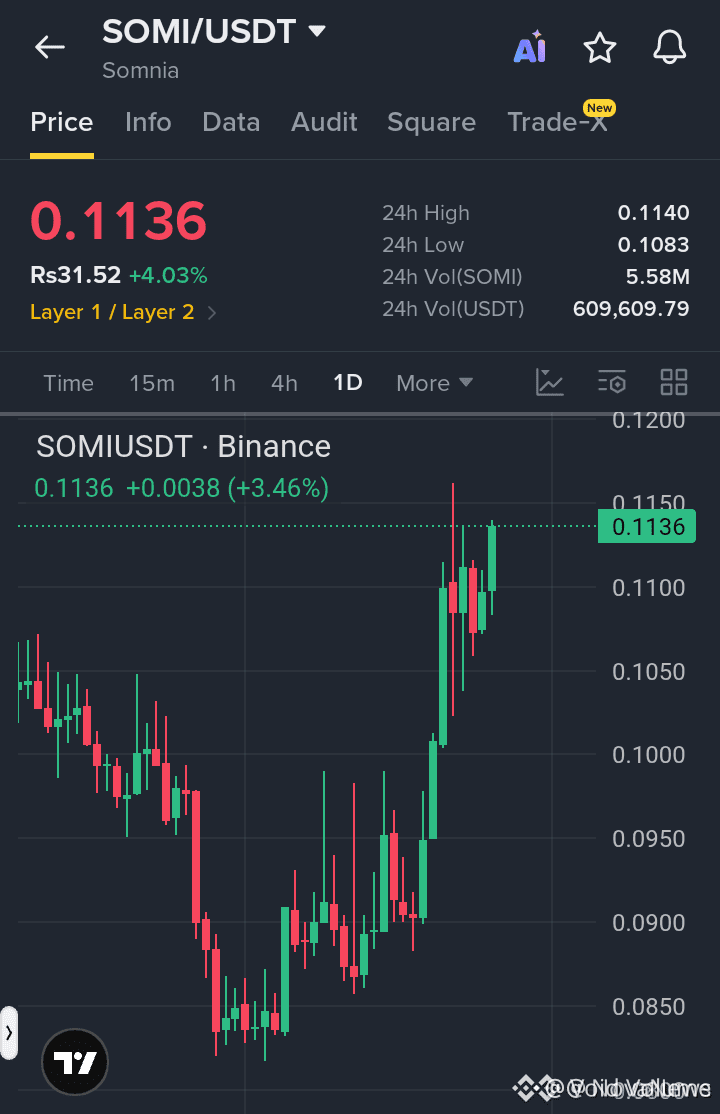Image resolution: width=720 pixels, height=1114 pixels.
Task: Tap the SOMIUSDT · Binance chart title
Action: 183,447
